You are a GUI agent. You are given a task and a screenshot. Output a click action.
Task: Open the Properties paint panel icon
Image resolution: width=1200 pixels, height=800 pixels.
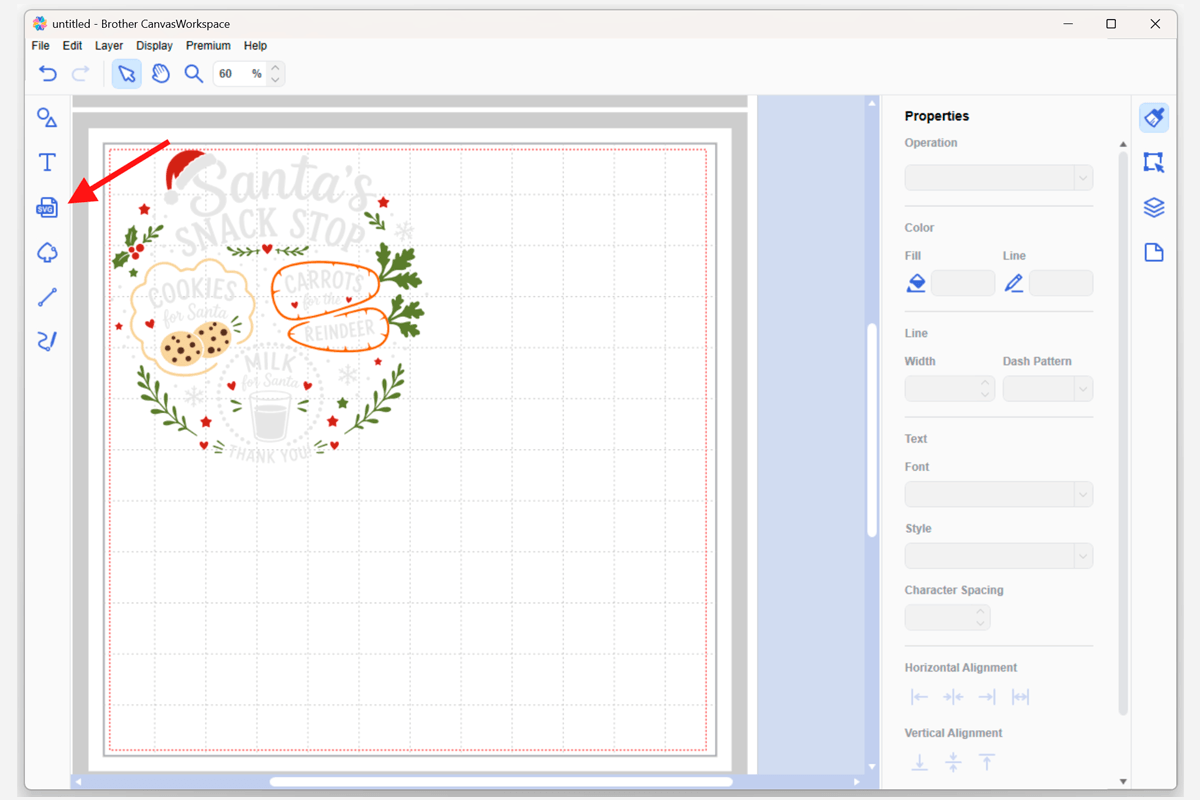click(1154, 117)
